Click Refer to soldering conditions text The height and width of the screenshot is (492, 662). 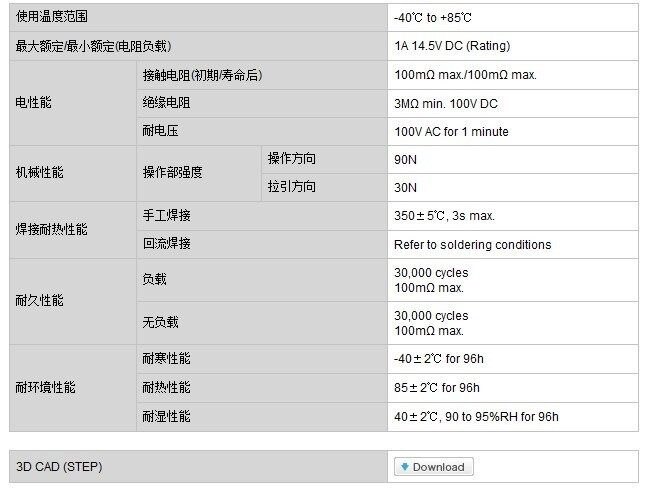[x=473, y=244]
